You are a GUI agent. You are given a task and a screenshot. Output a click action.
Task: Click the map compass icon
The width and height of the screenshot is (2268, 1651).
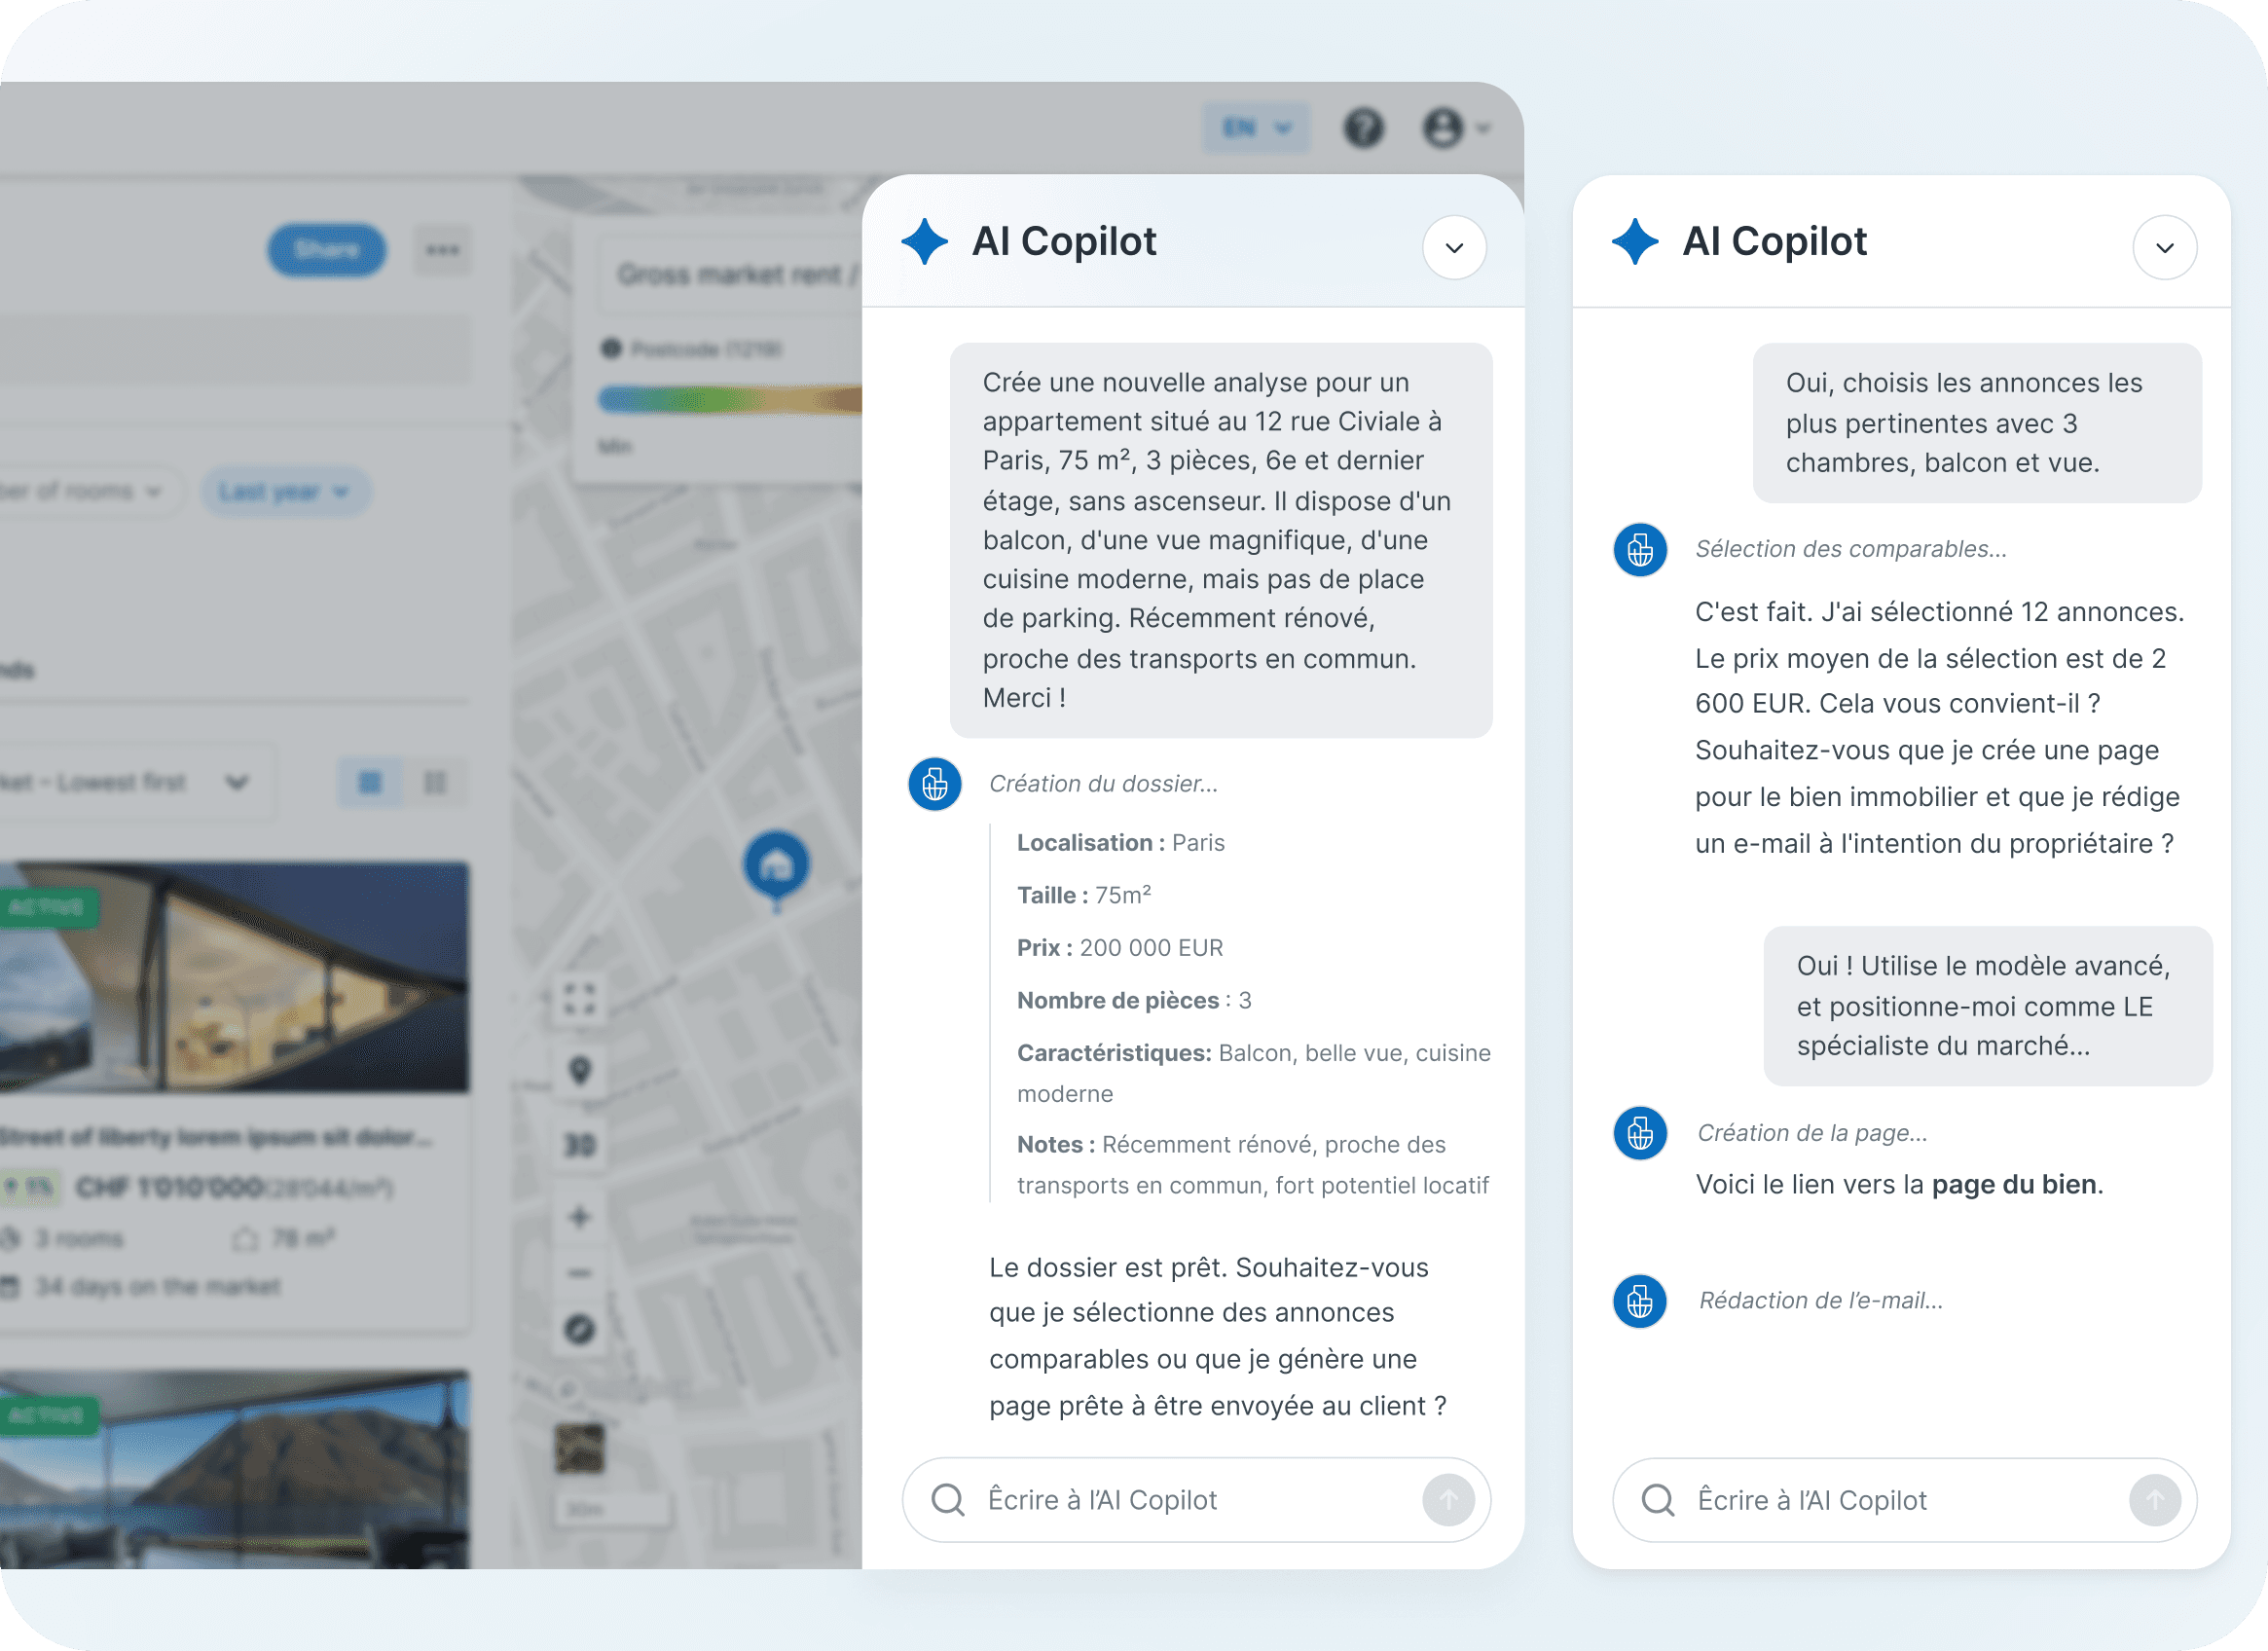pos(579,1329)
